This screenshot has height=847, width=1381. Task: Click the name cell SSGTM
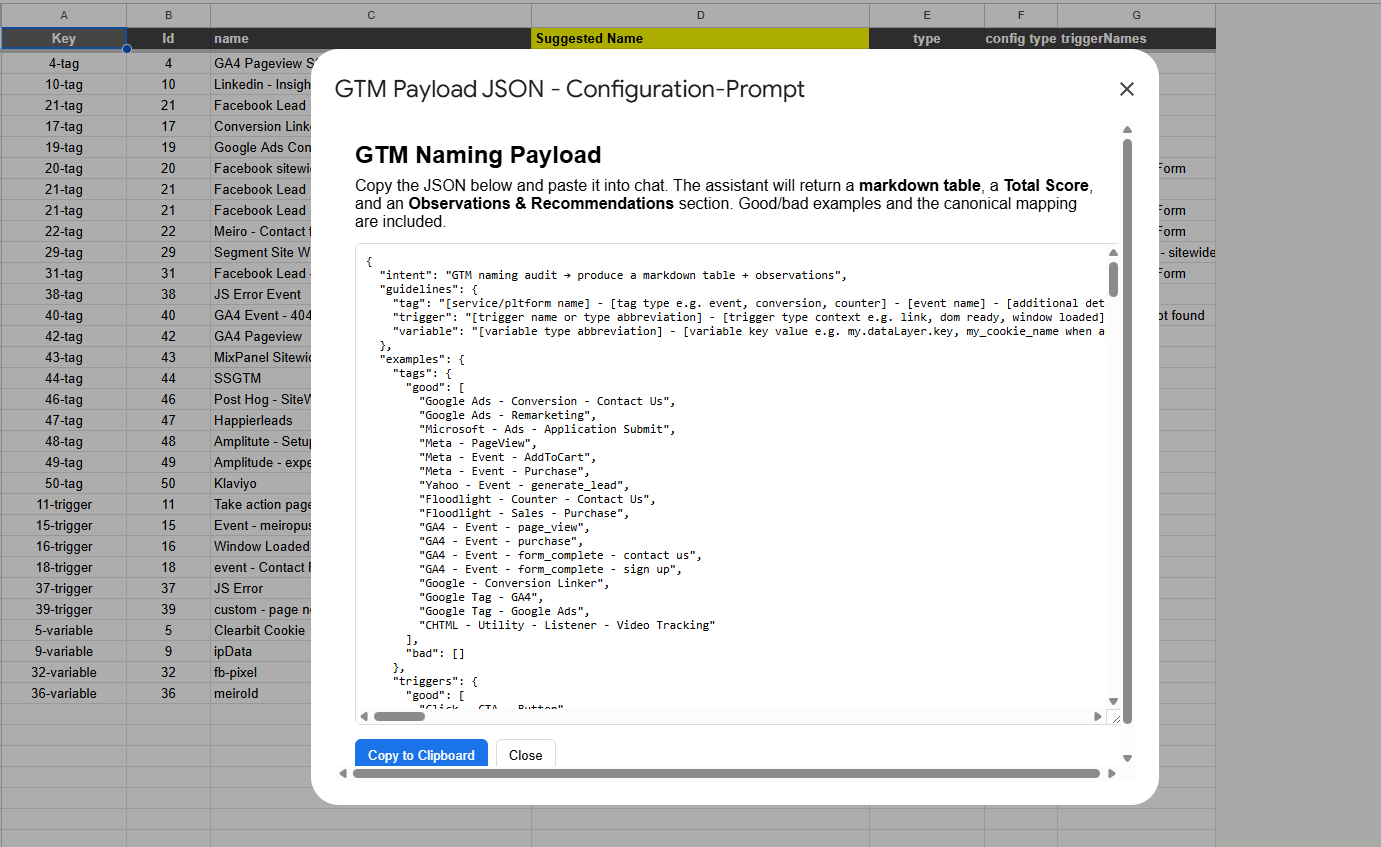tap(261, 378)
